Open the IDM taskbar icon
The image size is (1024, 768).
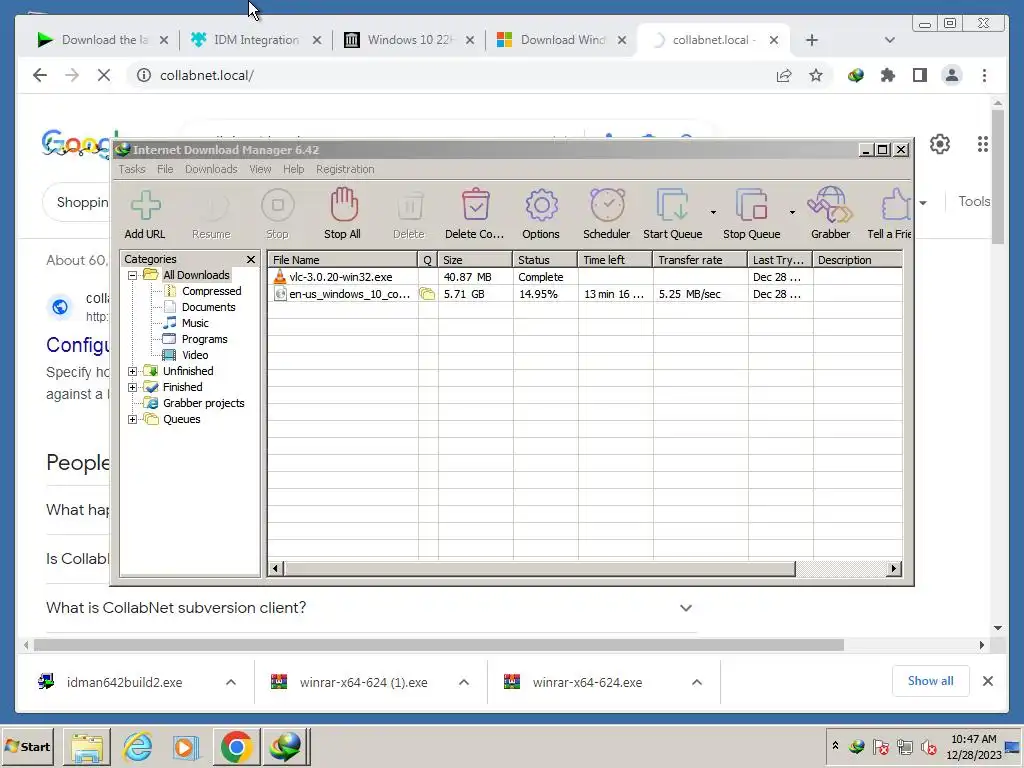click(x=285, y=746)
